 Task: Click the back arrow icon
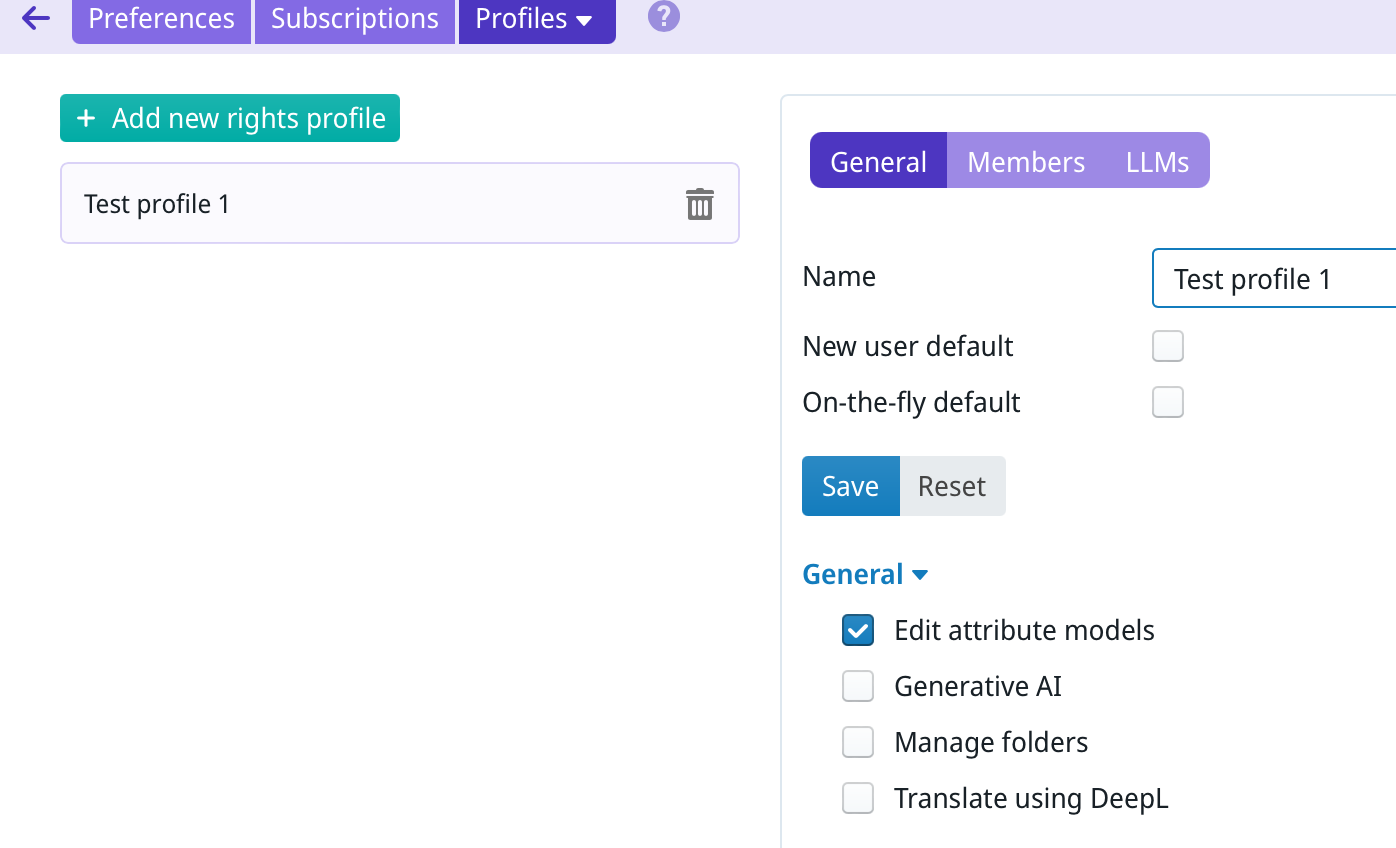[x=35, y=18]
